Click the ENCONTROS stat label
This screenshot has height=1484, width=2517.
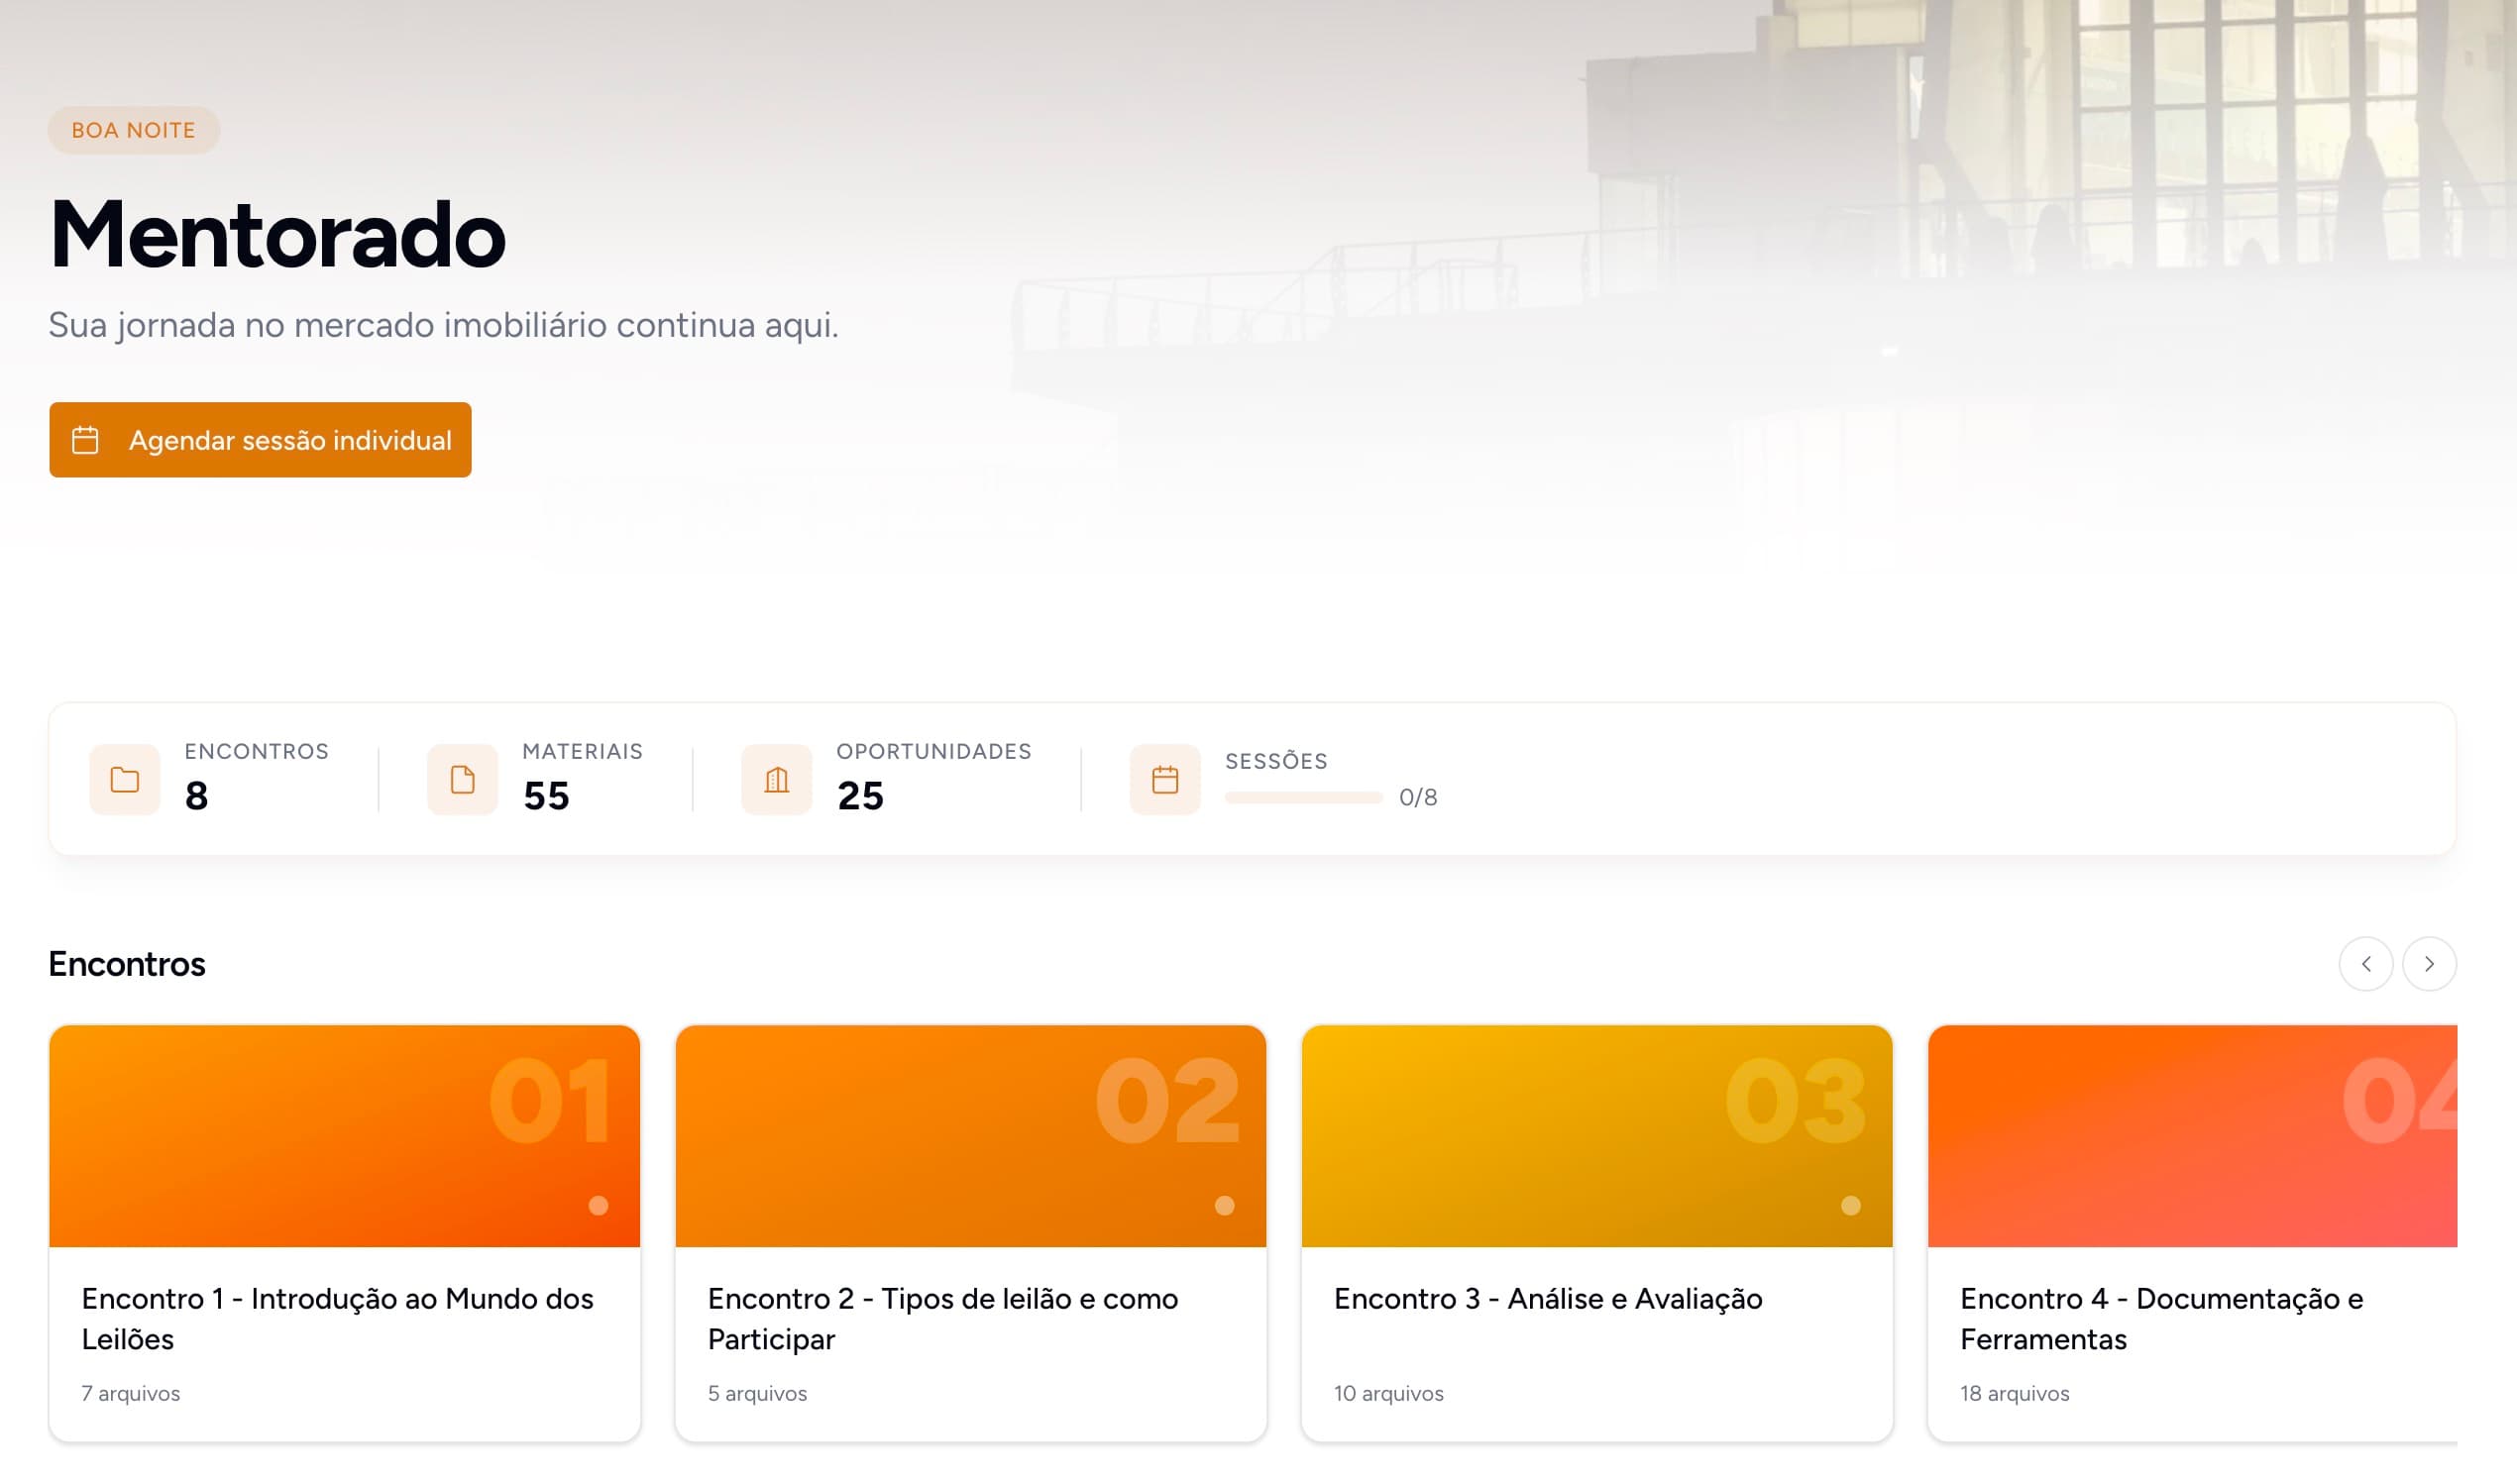click(x=257, y=752)
